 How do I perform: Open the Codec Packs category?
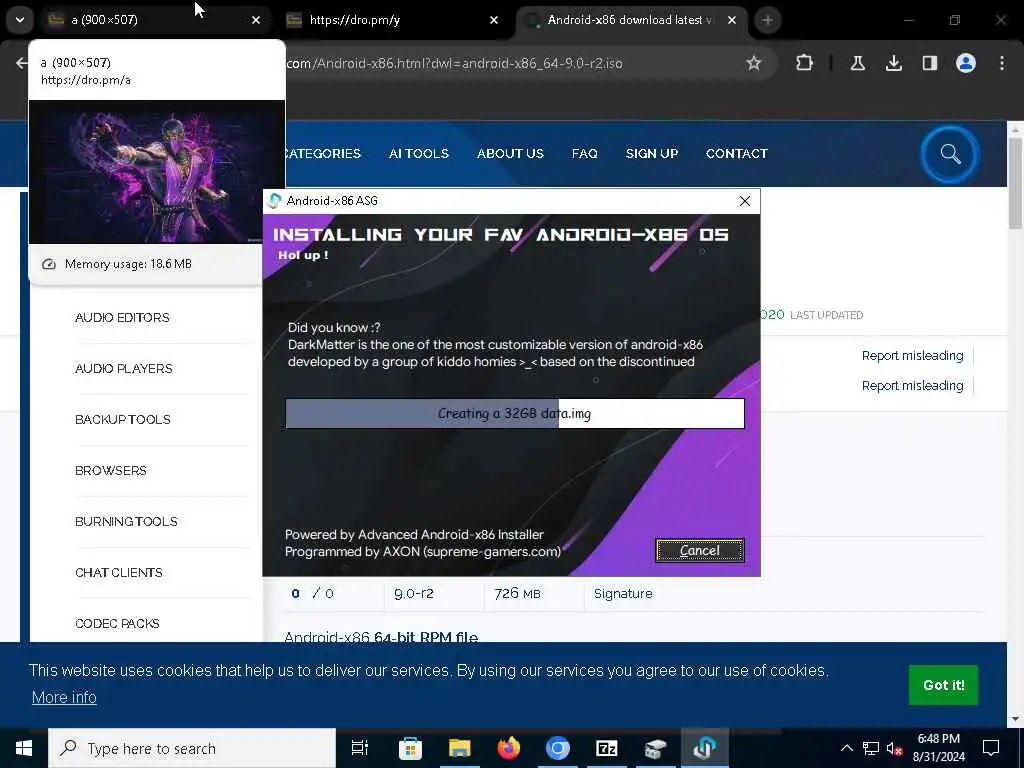click(117, 623)
